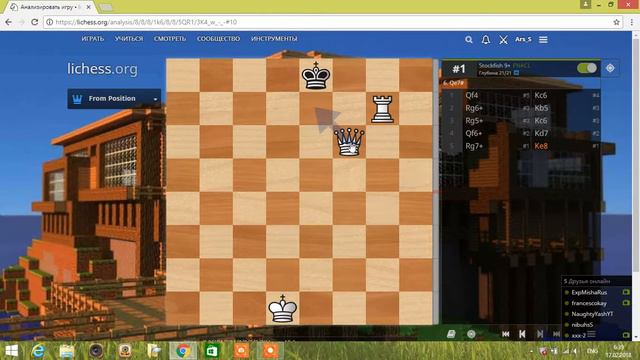The height and width of the screenshot is (360, 640).
Task: Open the СМОТРЕТЬ menu
Action: point(170,39)
